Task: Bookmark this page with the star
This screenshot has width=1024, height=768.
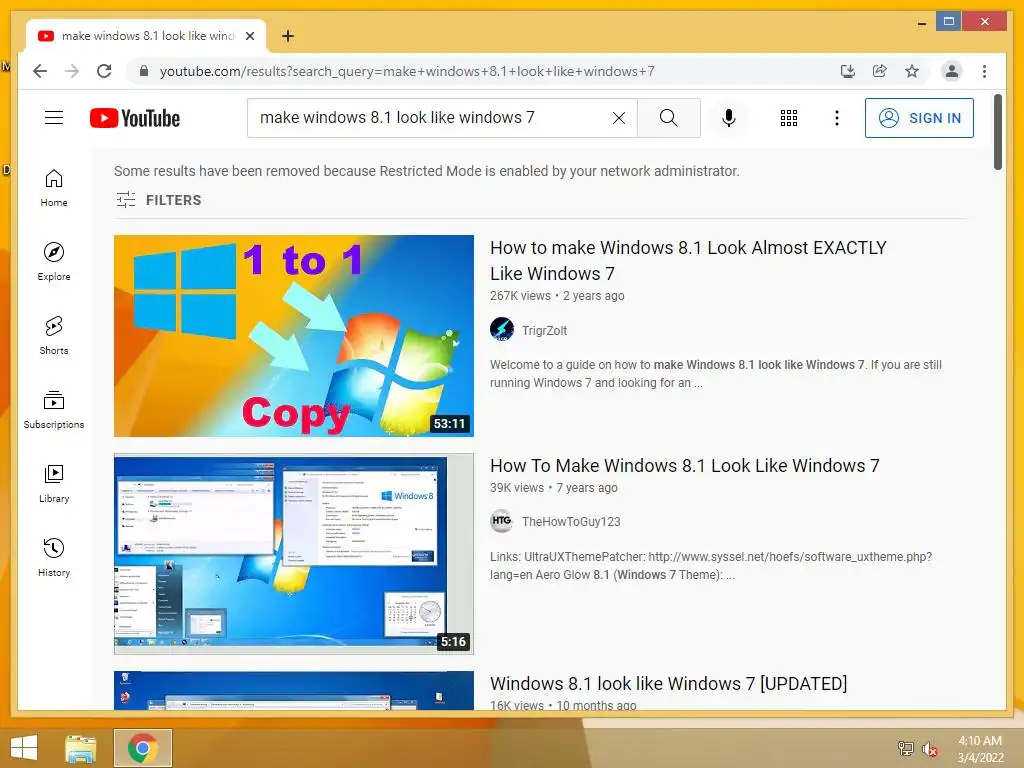Action: click(x=912, y=71)
